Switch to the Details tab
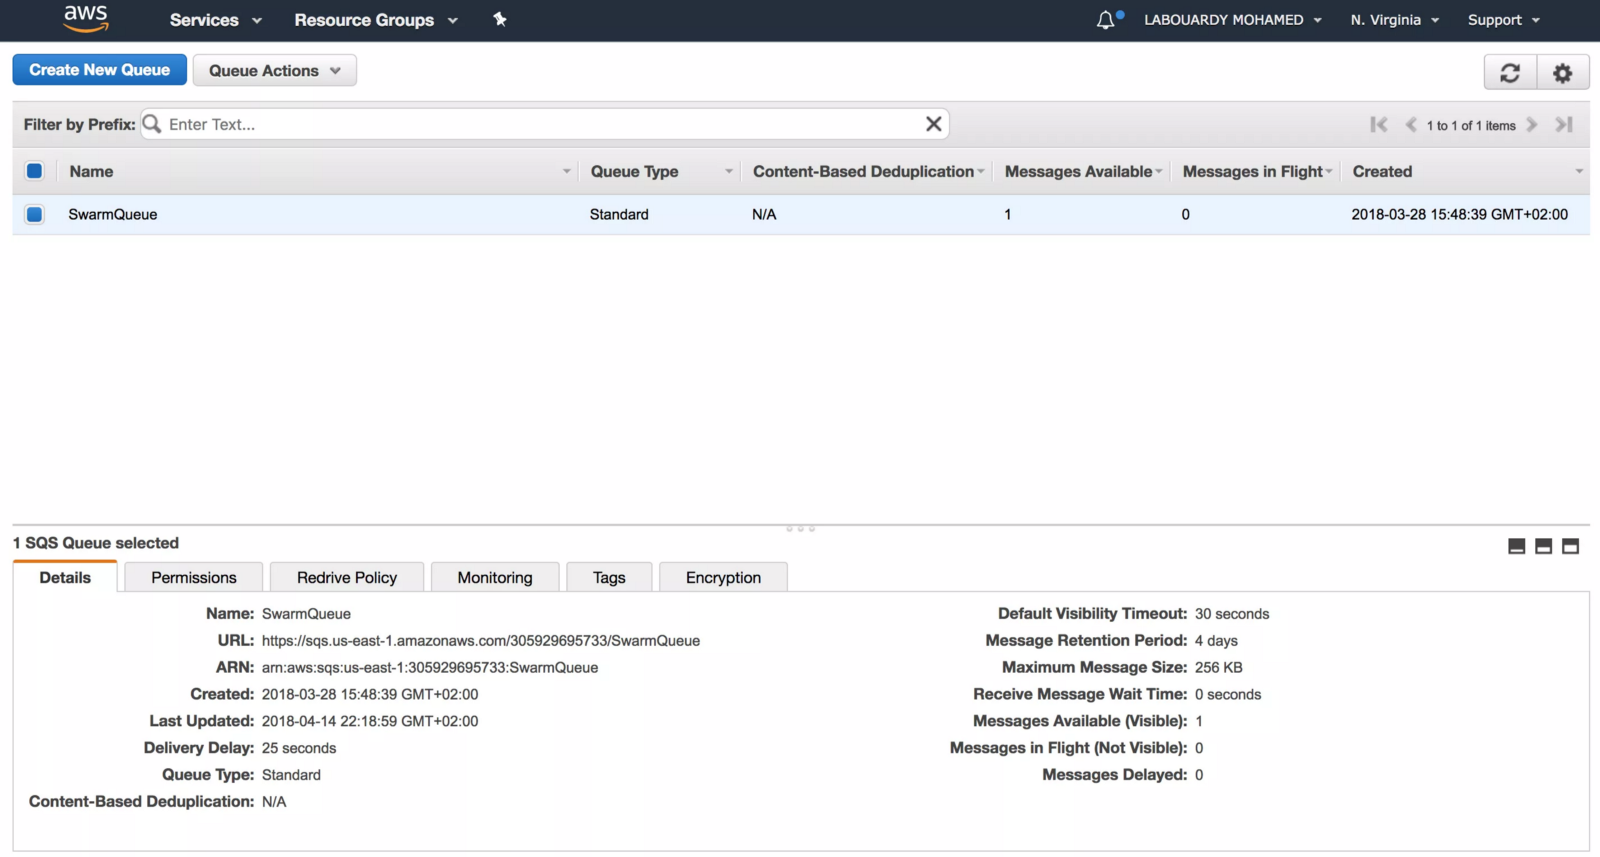 (65, 577)
